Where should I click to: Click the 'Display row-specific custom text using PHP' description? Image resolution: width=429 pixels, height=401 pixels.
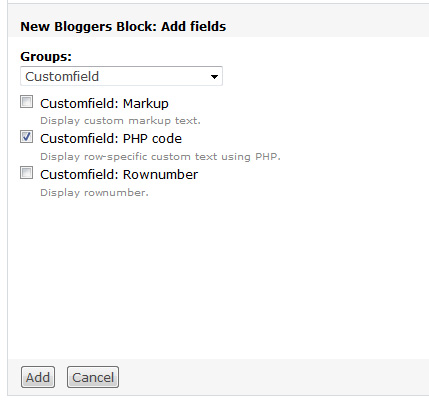click(160, 156)
